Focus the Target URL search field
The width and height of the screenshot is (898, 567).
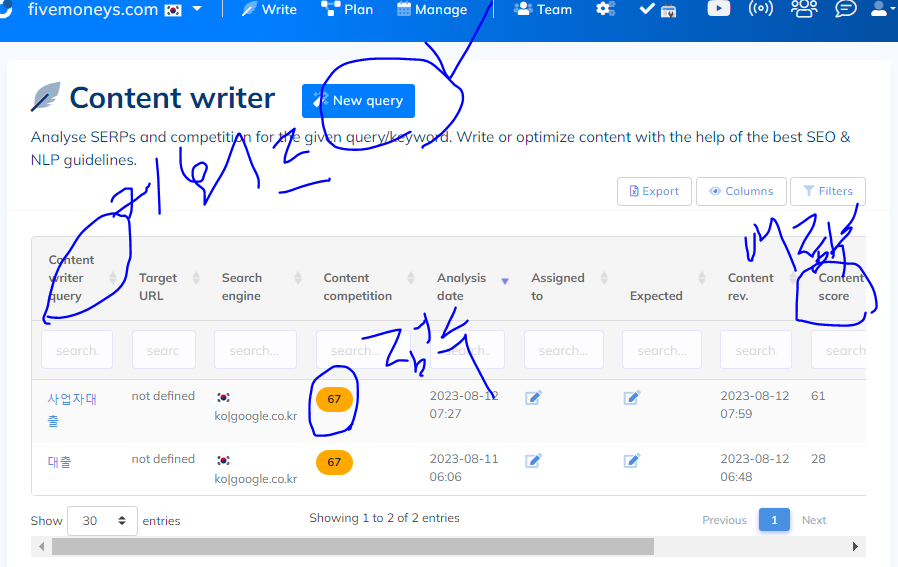point(164,350)
